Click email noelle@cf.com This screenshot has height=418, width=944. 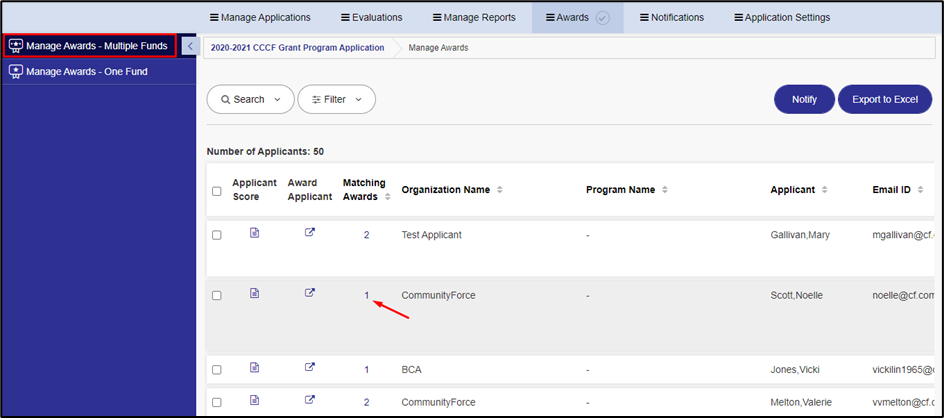point(902,295)
